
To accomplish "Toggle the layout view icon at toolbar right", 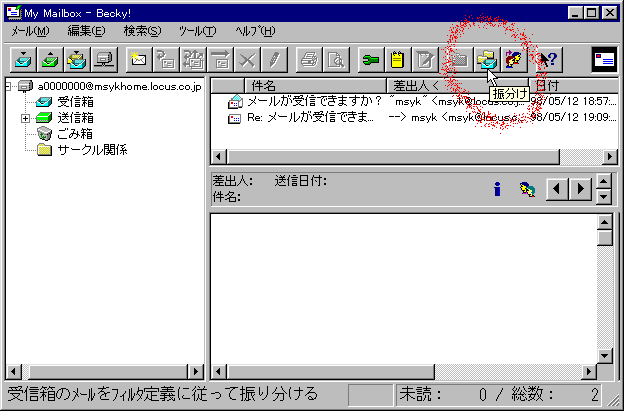I will [604, 61].
